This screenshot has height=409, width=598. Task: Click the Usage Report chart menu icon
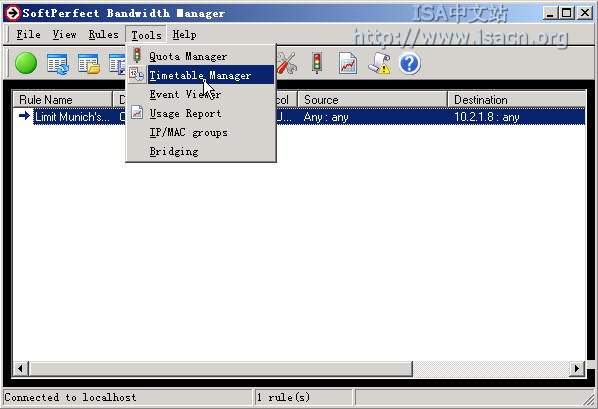click(x=137, y=113)
